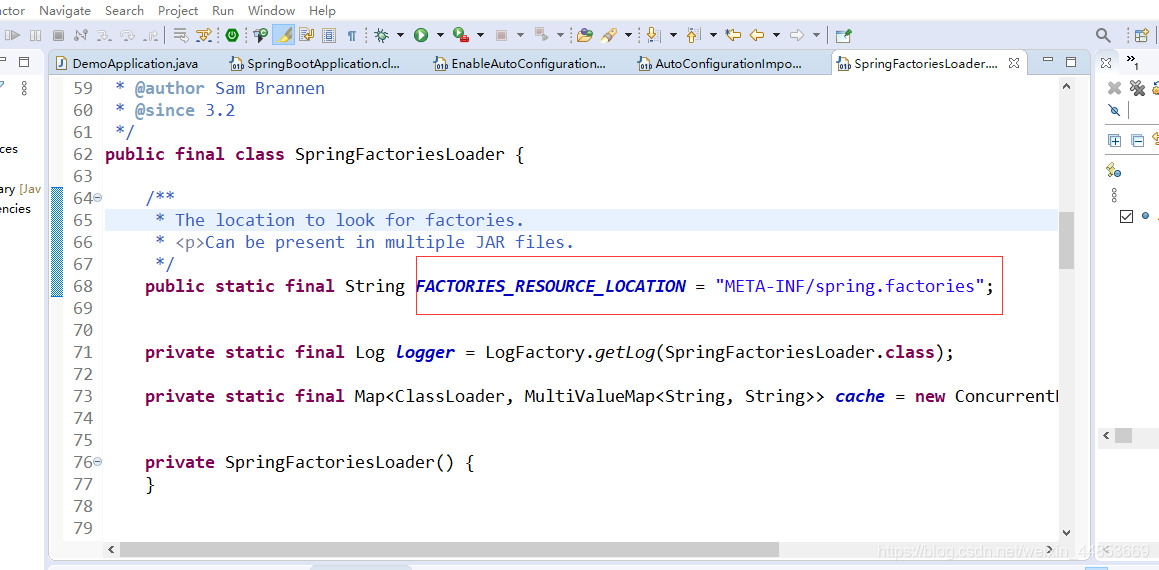This screenshot has height=570, width=1159.
Task: Click the Drop to Frame icon
Action: click(181, 35)
